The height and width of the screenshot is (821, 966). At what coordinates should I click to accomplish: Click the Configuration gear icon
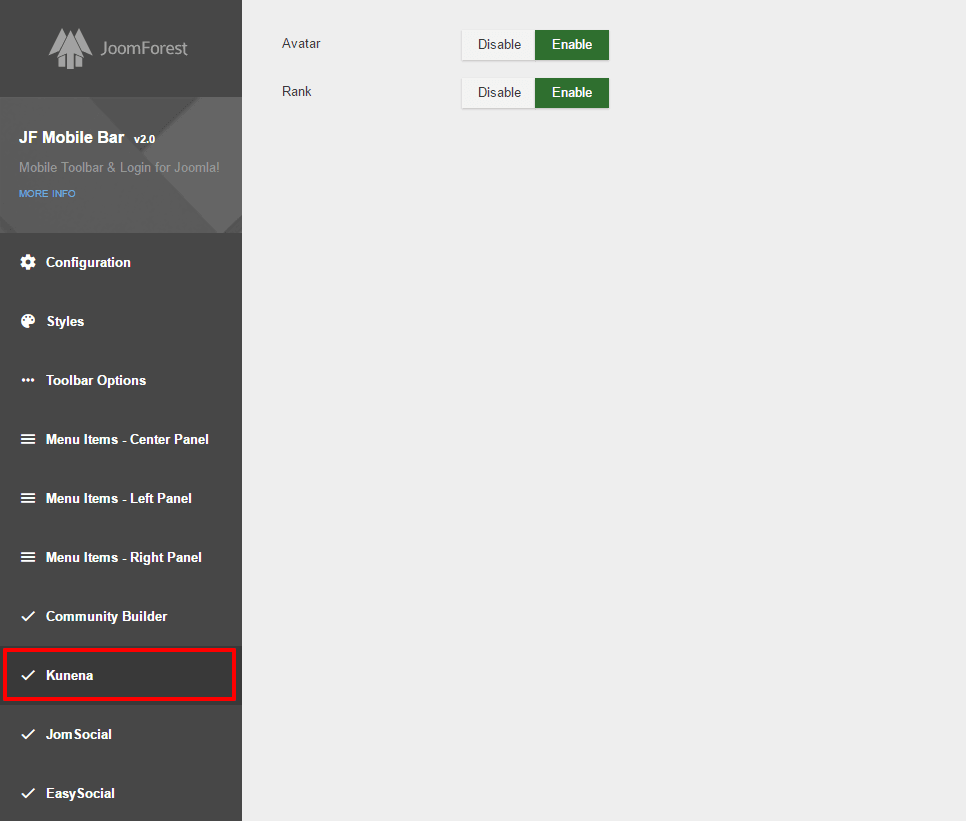pos(28,262)
